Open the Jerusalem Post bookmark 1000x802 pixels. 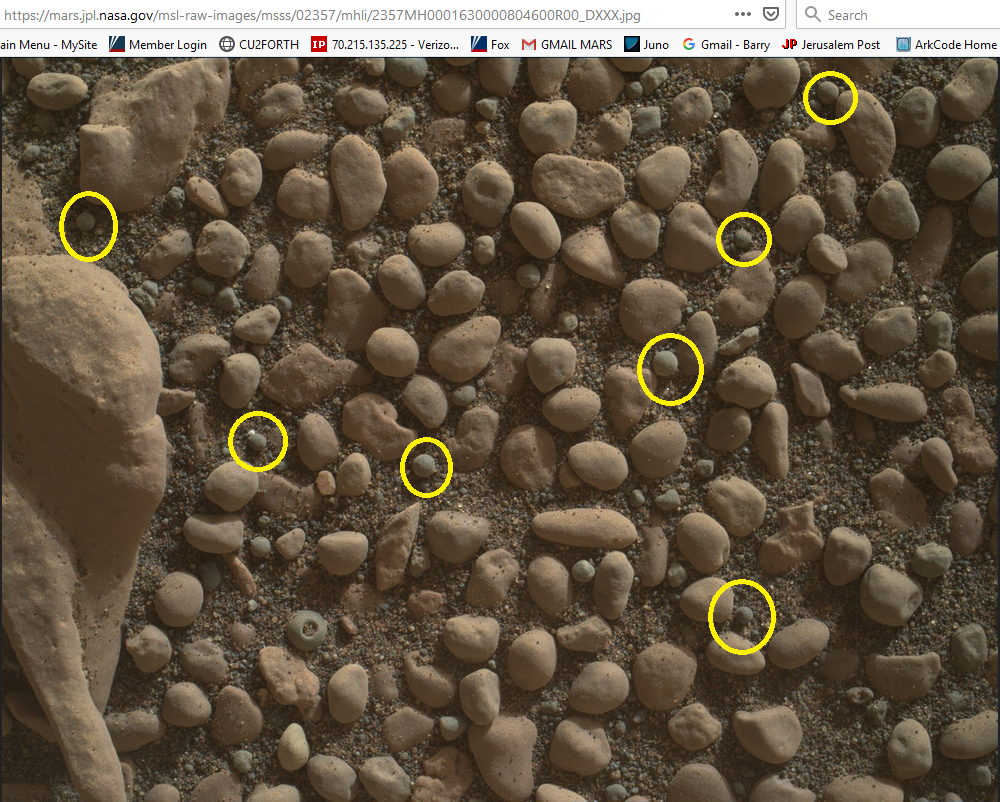pyautogui.click(x=831, y=45)
